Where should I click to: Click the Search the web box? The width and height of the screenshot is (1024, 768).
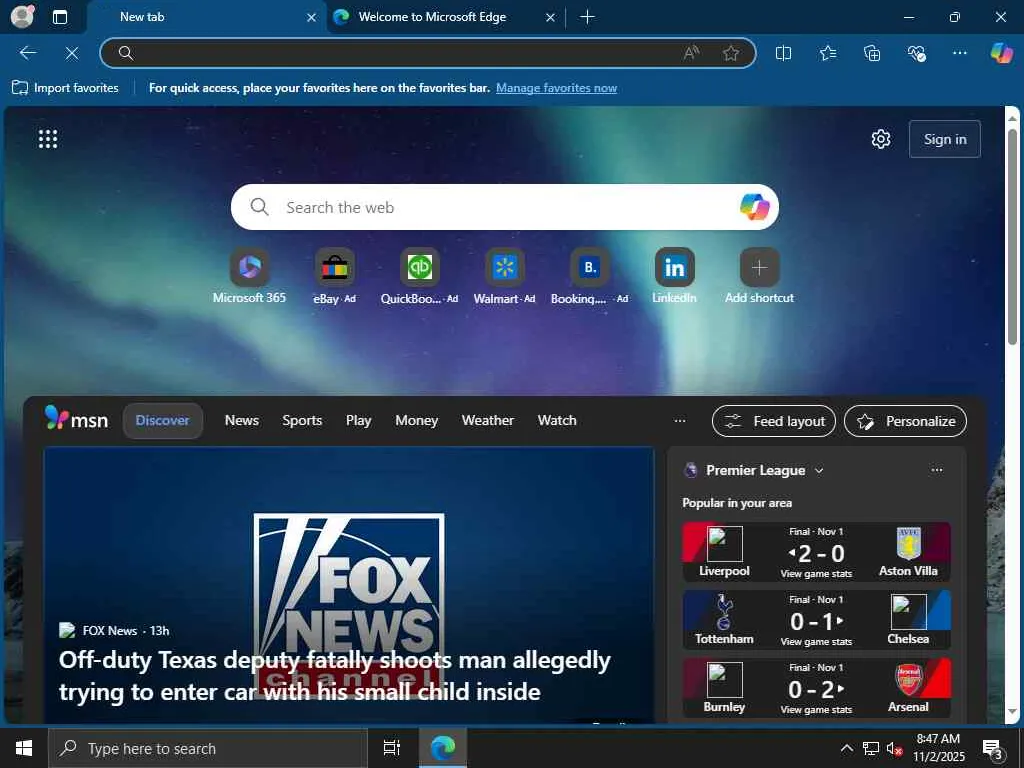pos(504,207)
